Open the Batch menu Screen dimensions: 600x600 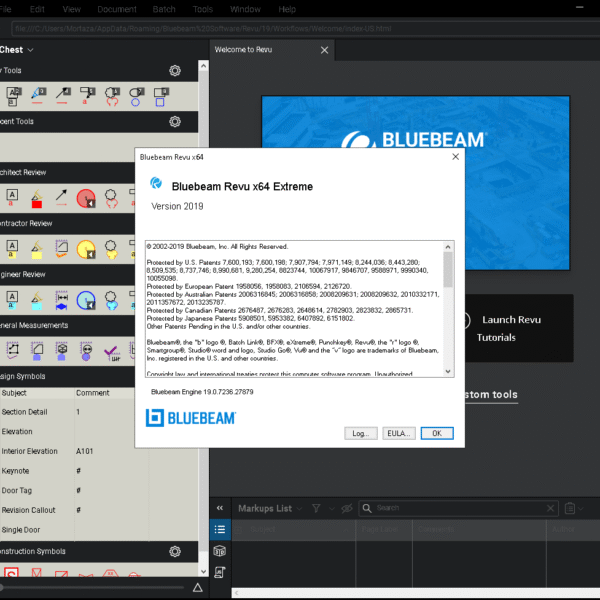[x=164, y=9]
